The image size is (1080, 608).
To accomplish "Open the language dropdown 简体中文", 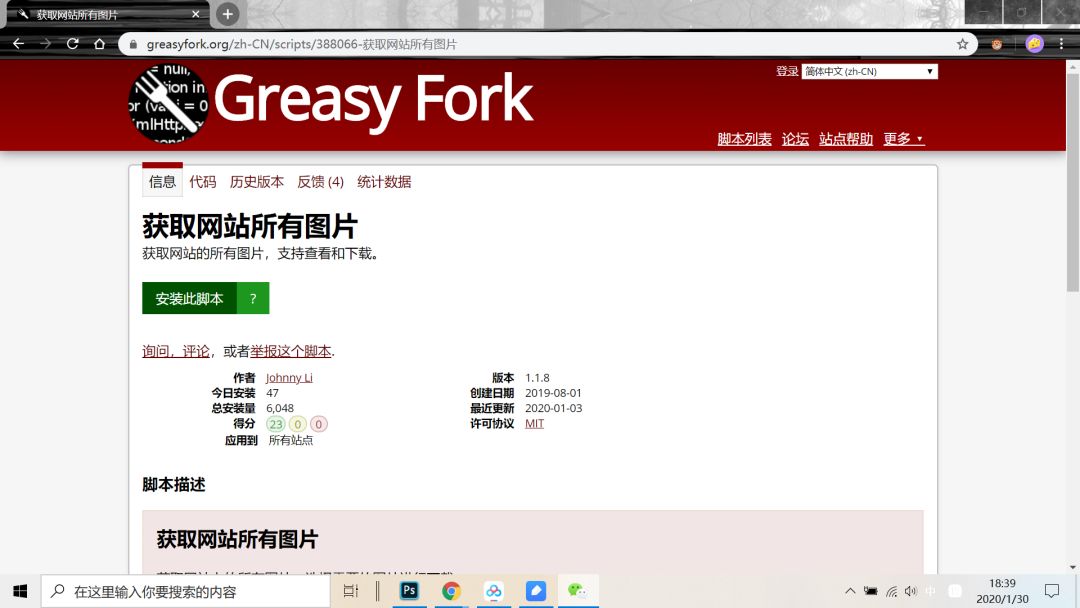I will click(869, 72).
